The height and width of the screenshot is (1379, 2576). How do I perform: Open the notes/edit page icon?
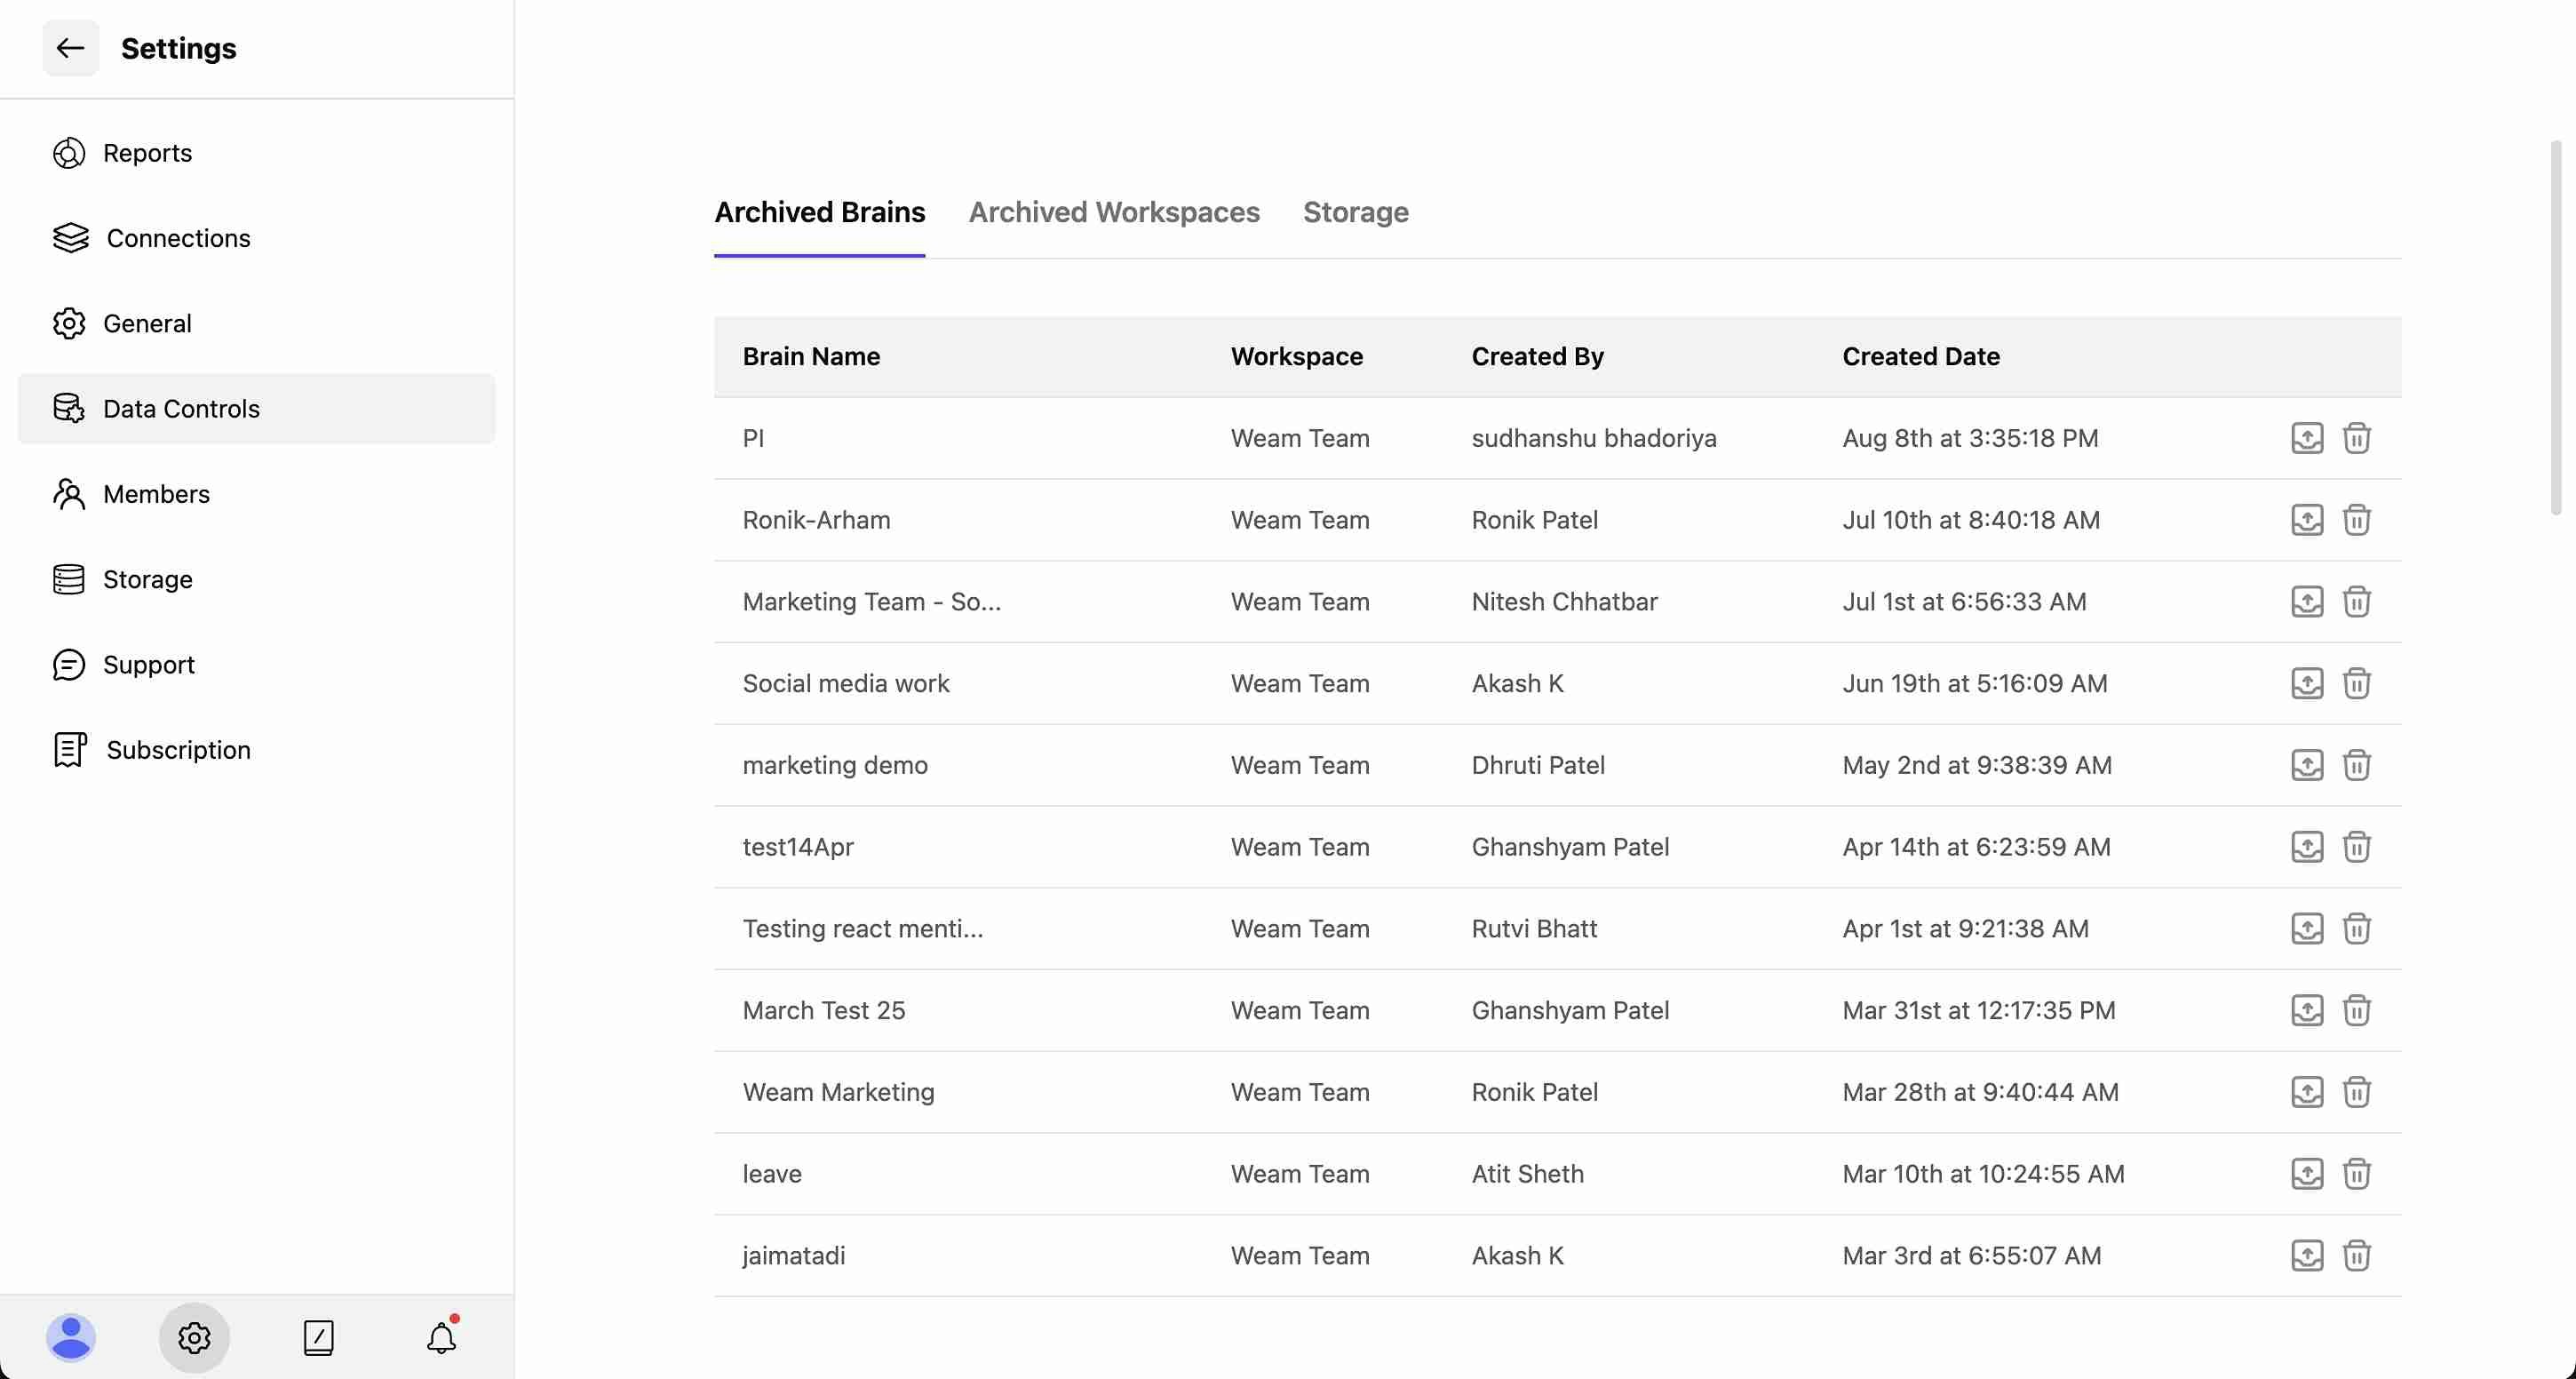point(318,1337)
